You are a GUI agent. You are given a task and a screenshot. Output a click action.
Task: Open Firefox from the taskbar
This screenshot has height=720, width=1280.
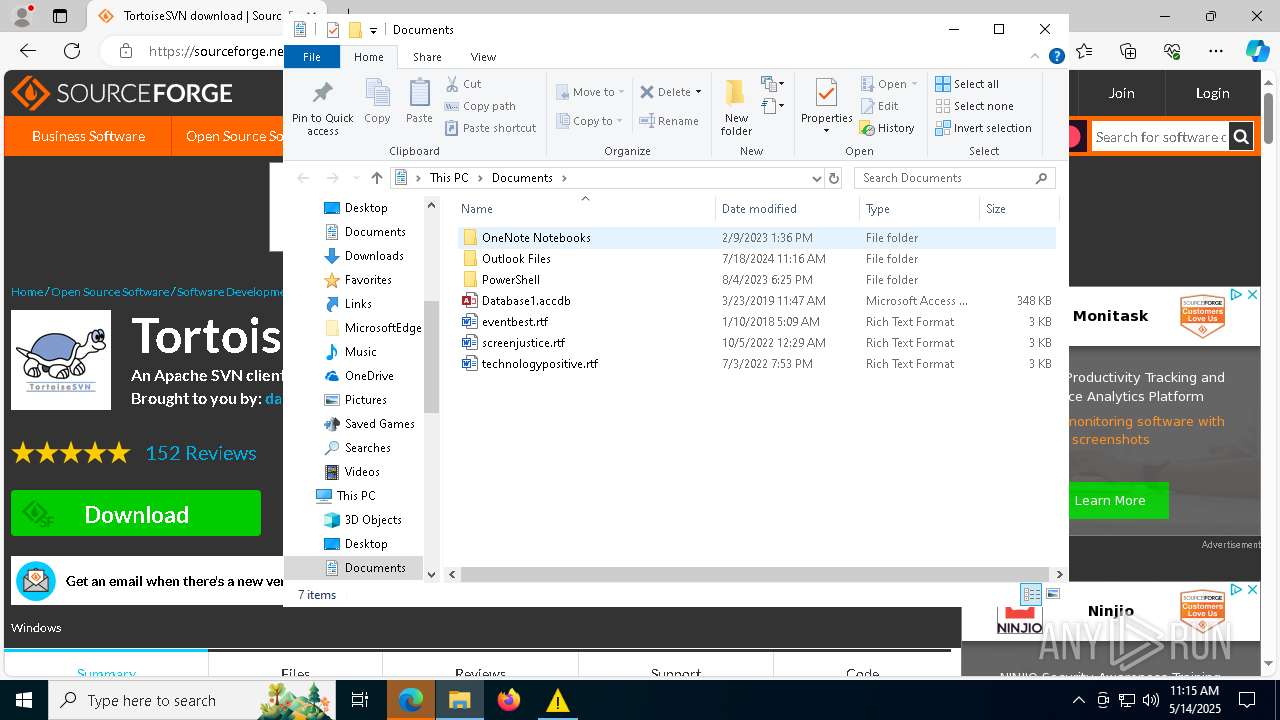tap(509, 700)
